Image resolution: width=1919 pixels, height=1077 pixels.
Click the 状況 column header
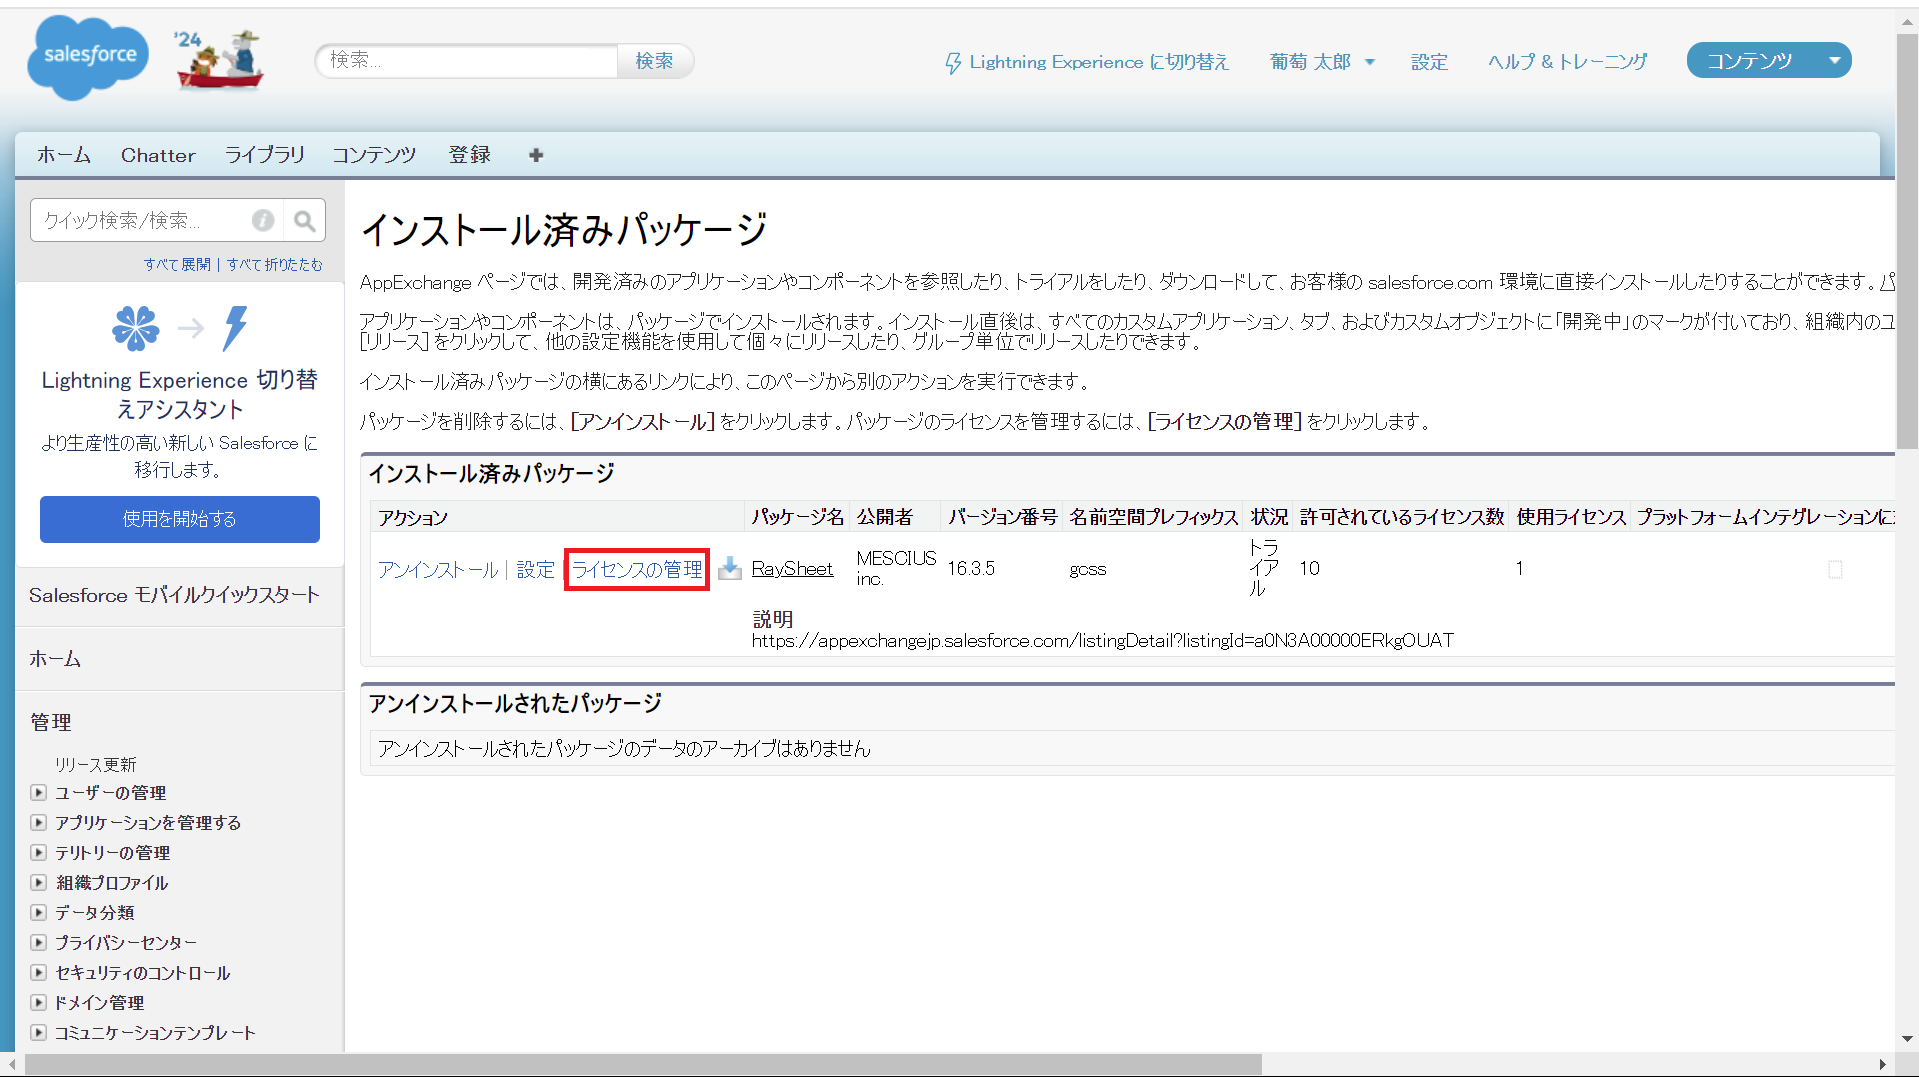click(x=1269, y=517)
